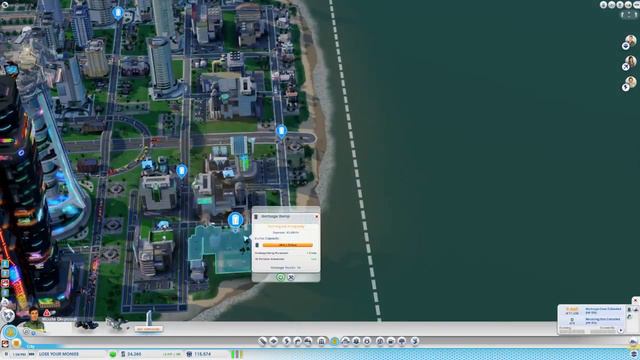This screenshot has width=640, height=360.
Task: Open the Fire services menu icon
Action: tap(345, 341)
